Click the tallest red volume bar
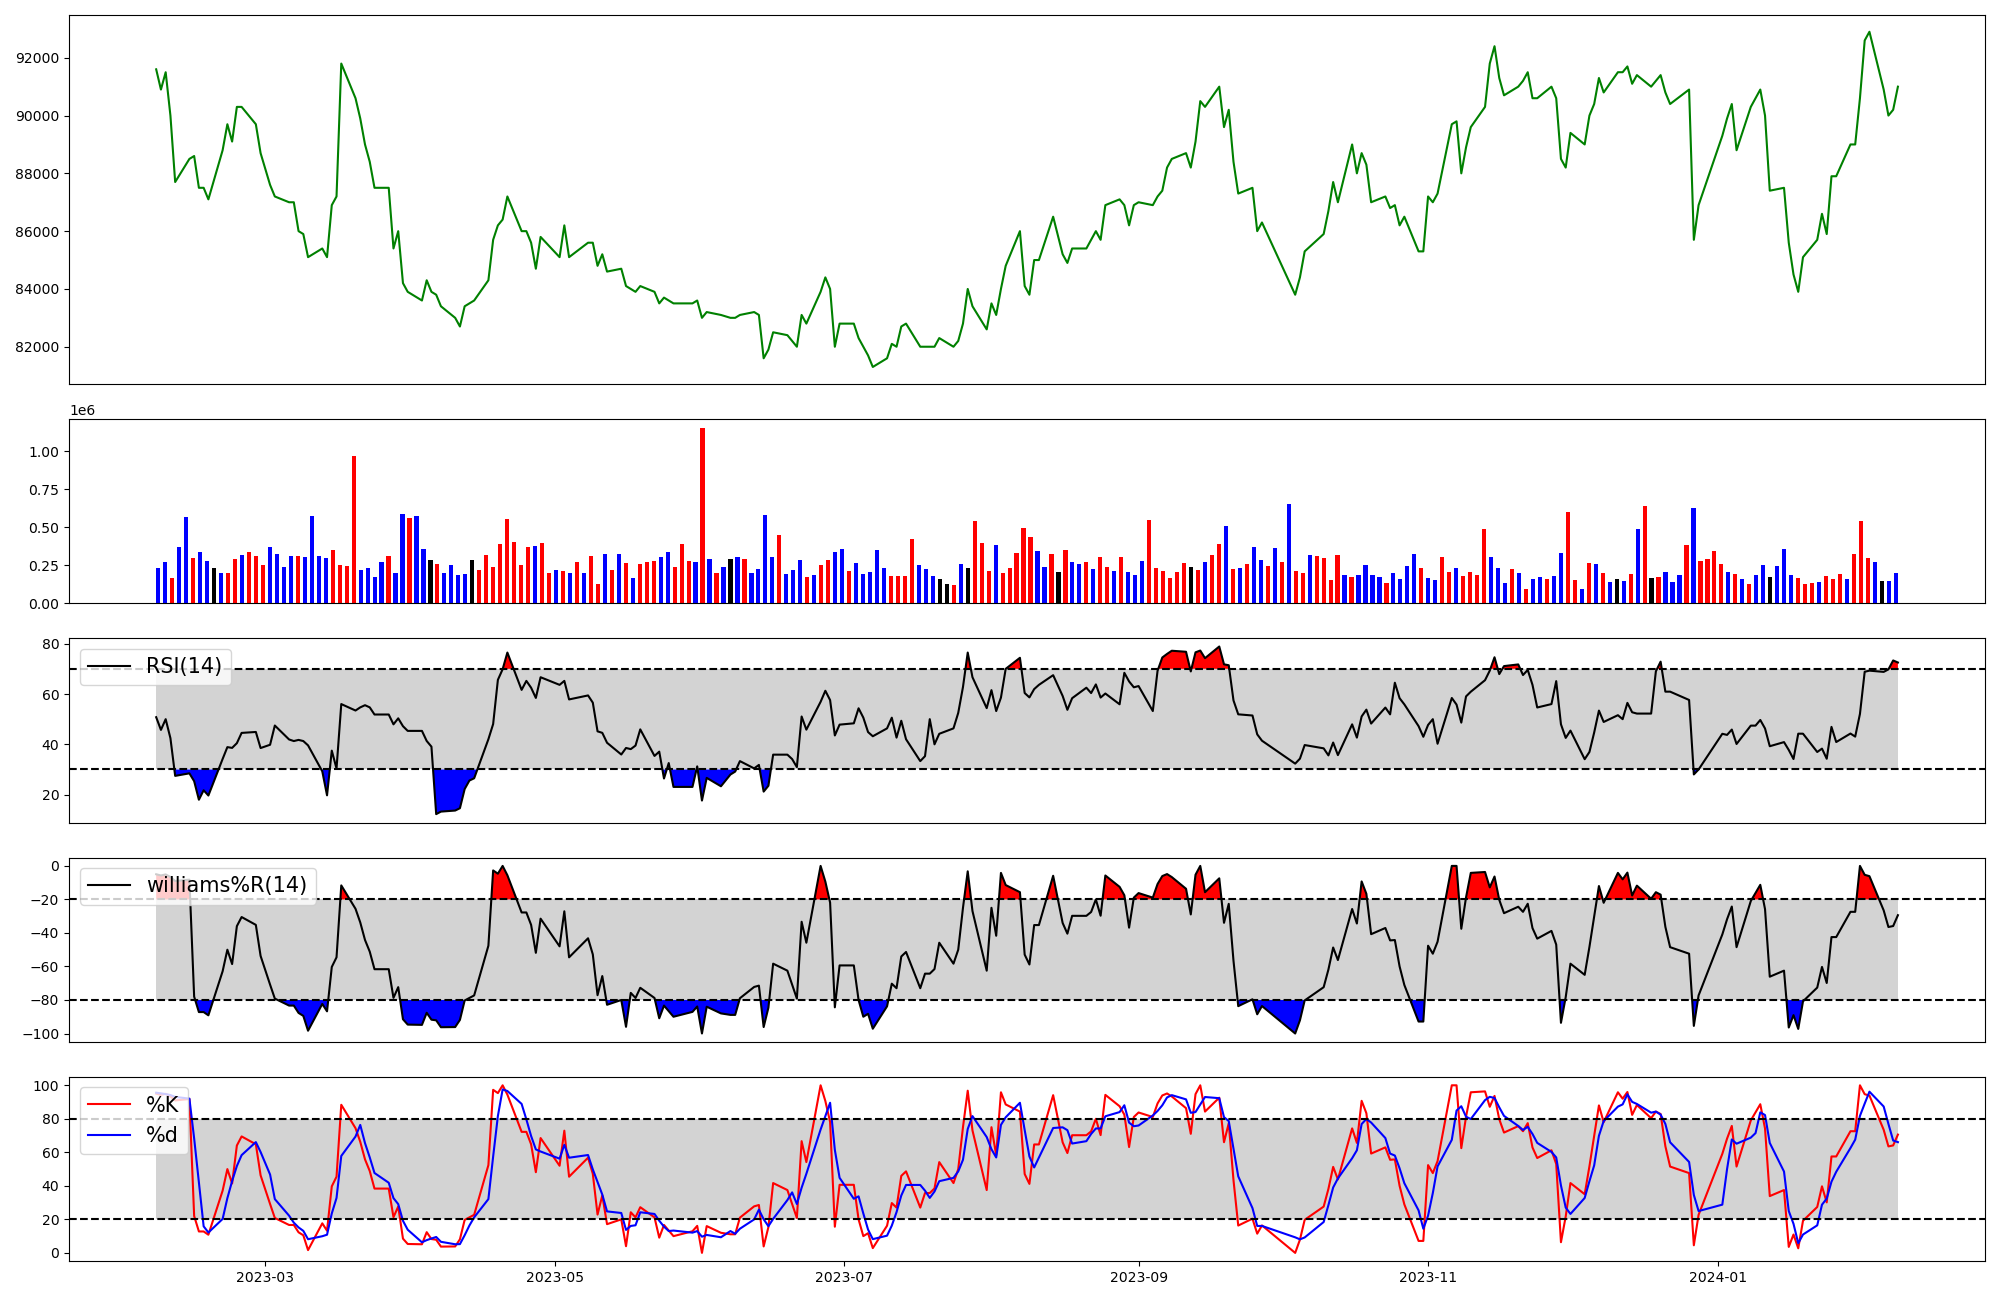Screen dimensions: 2000x1300 point(702,516)
